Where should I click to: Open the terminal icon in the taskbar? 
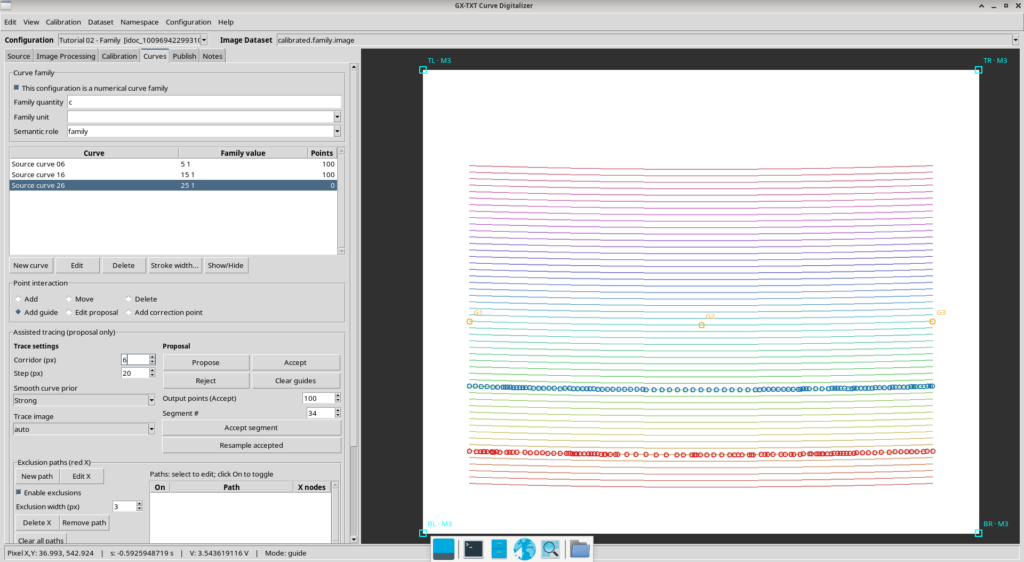coord(473,549)
